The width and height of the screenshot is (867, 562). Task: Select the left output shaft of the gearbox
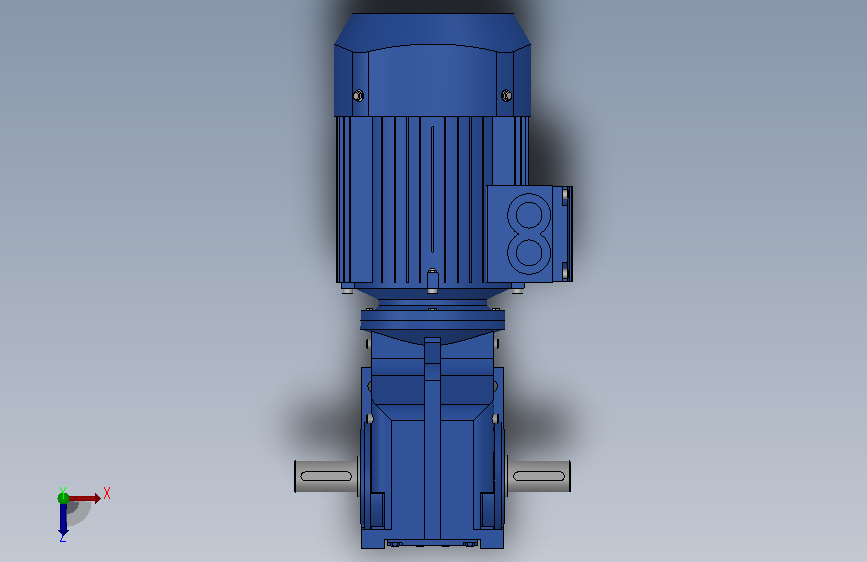[x=326, y=476]
